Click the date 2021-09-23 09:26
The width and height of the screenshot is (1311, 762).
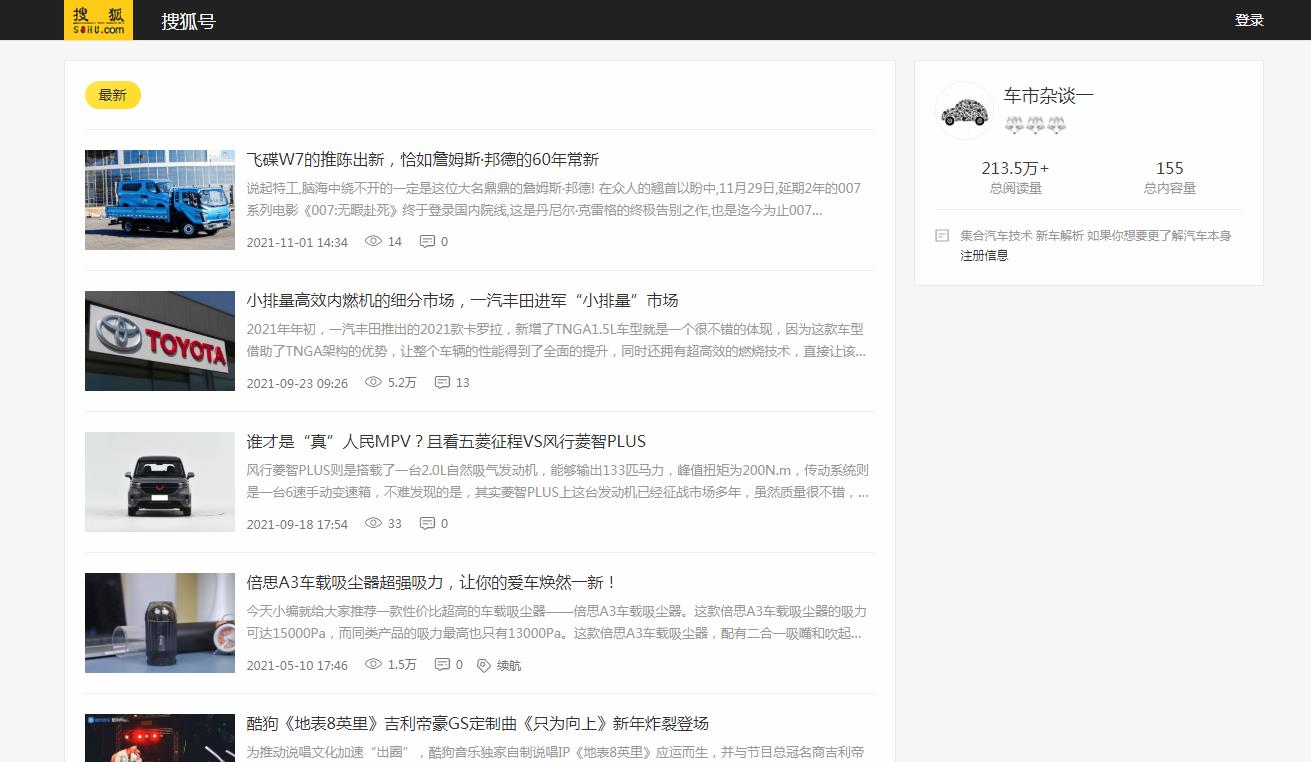297,383
